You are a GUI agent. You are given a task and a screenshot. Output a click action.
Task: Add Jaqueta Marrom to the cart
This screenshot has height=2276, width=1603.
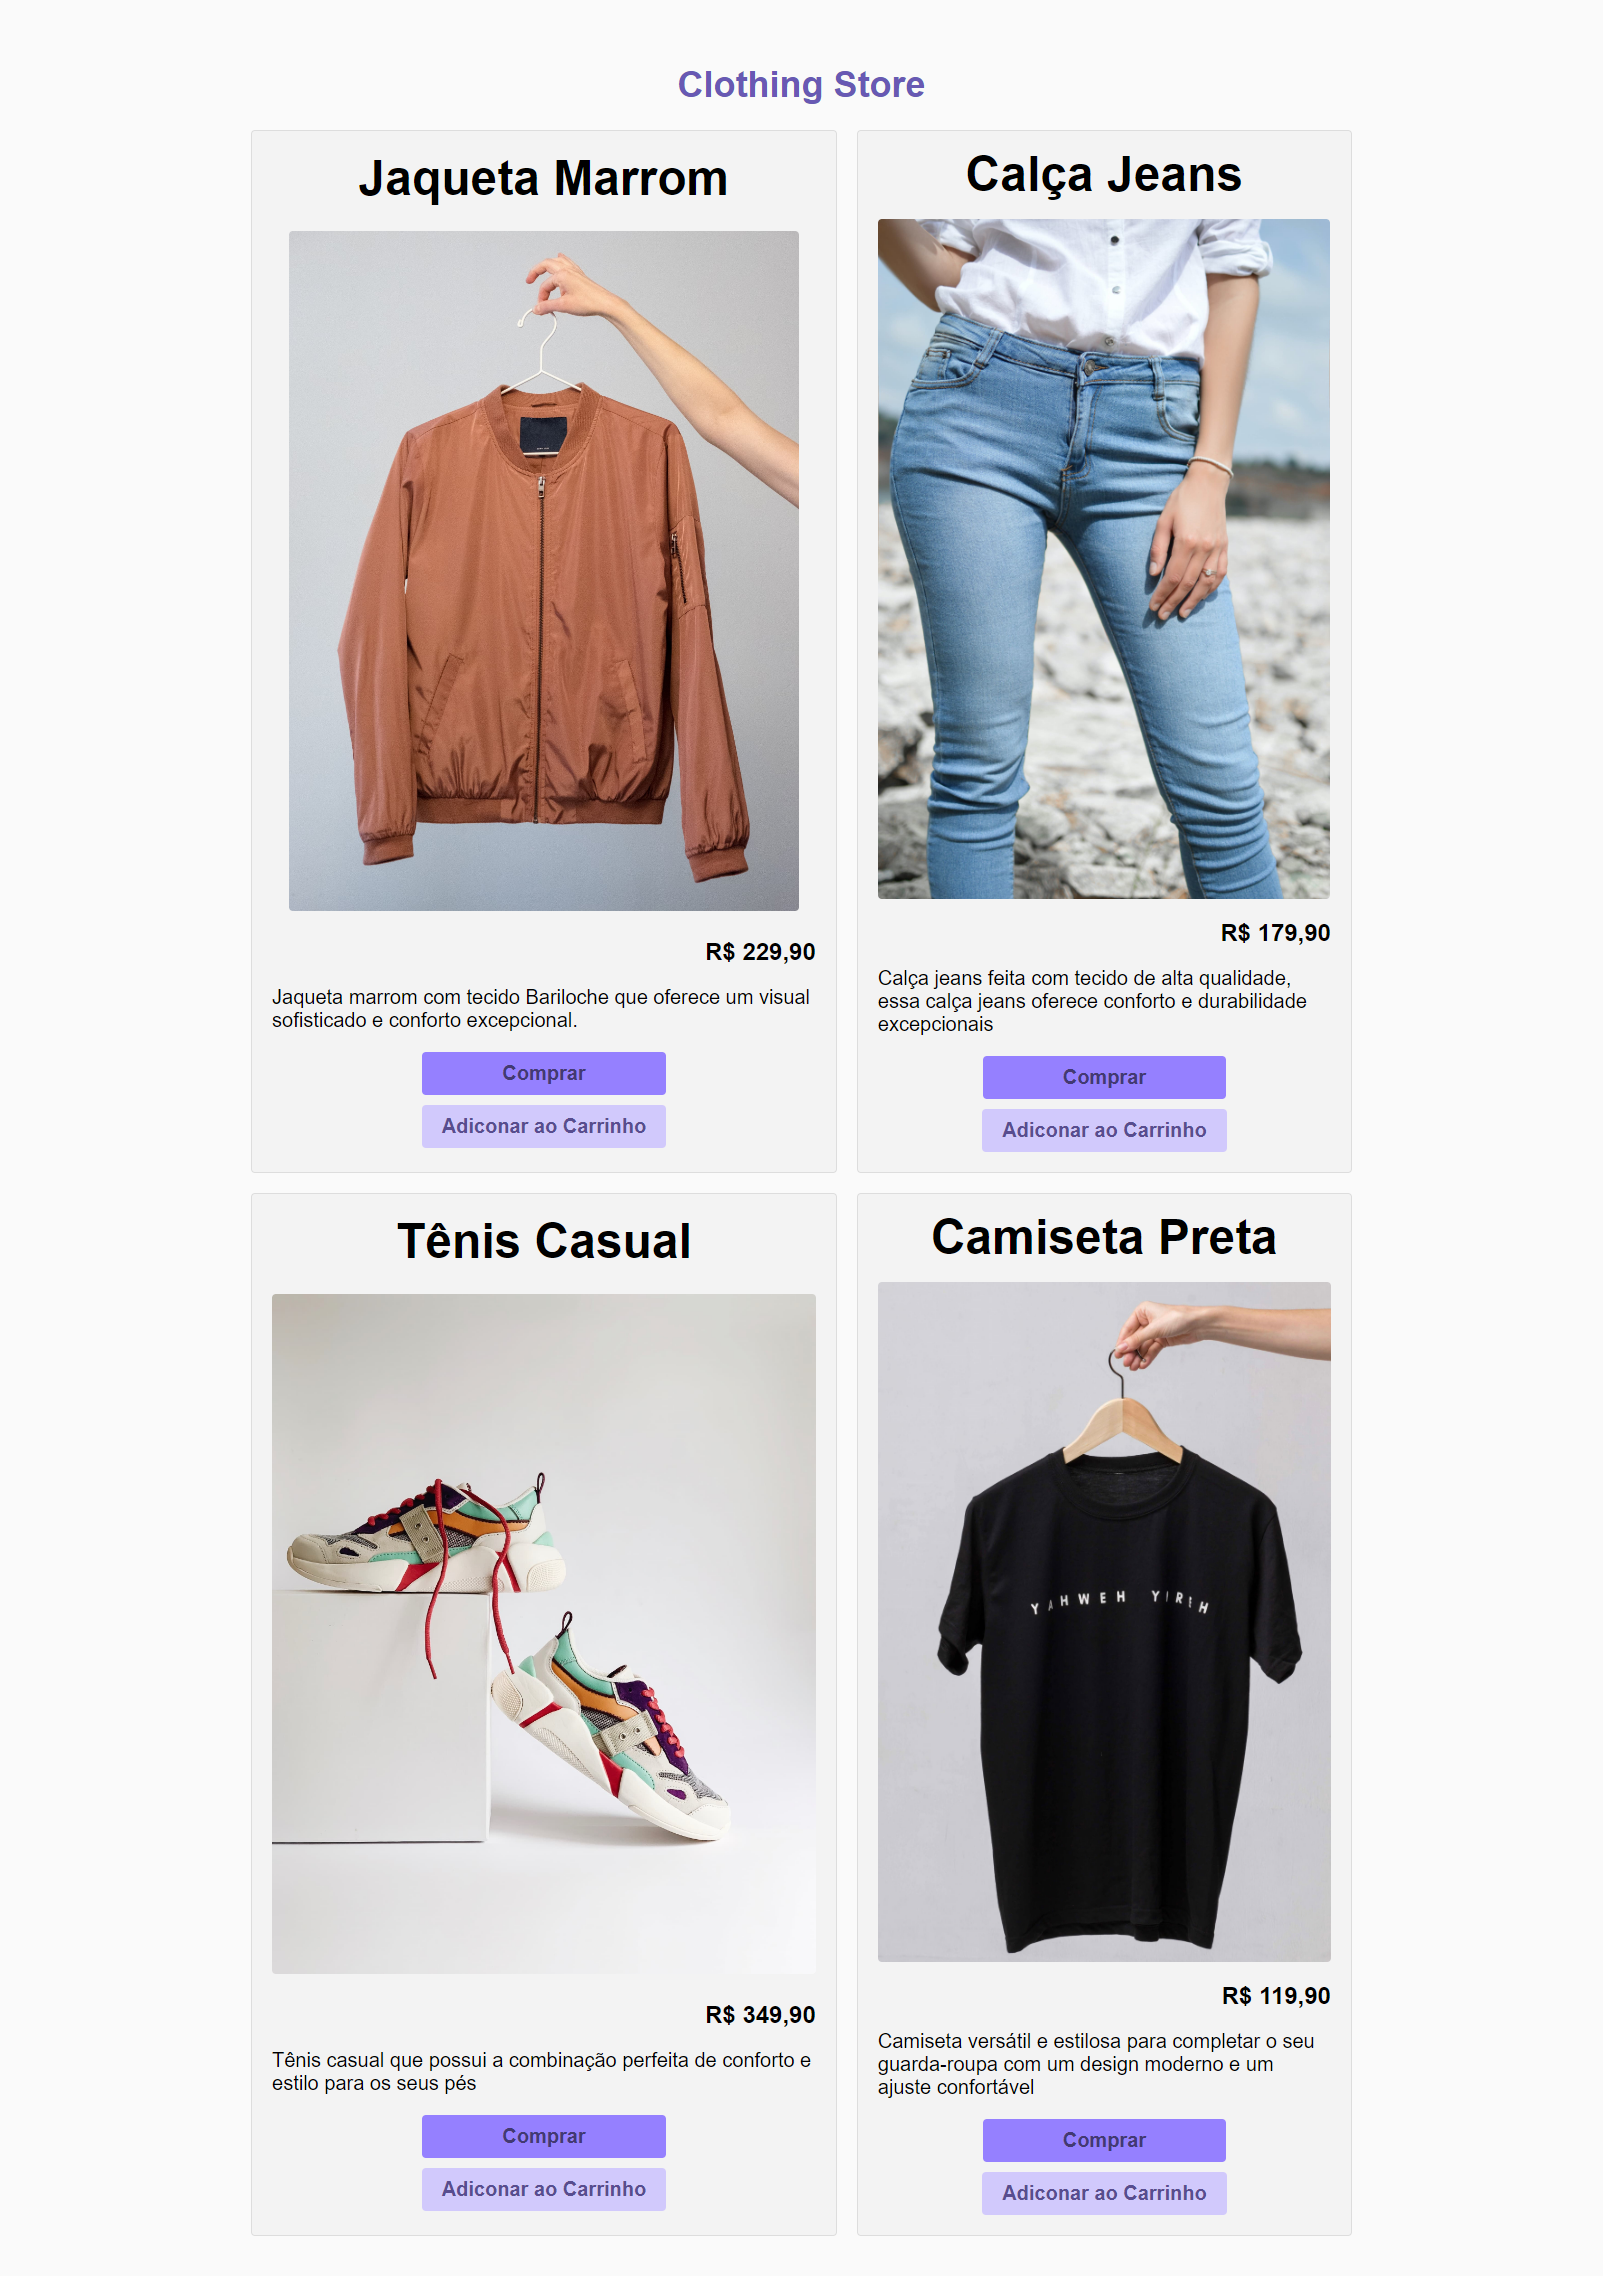(x=543, y=1126)
